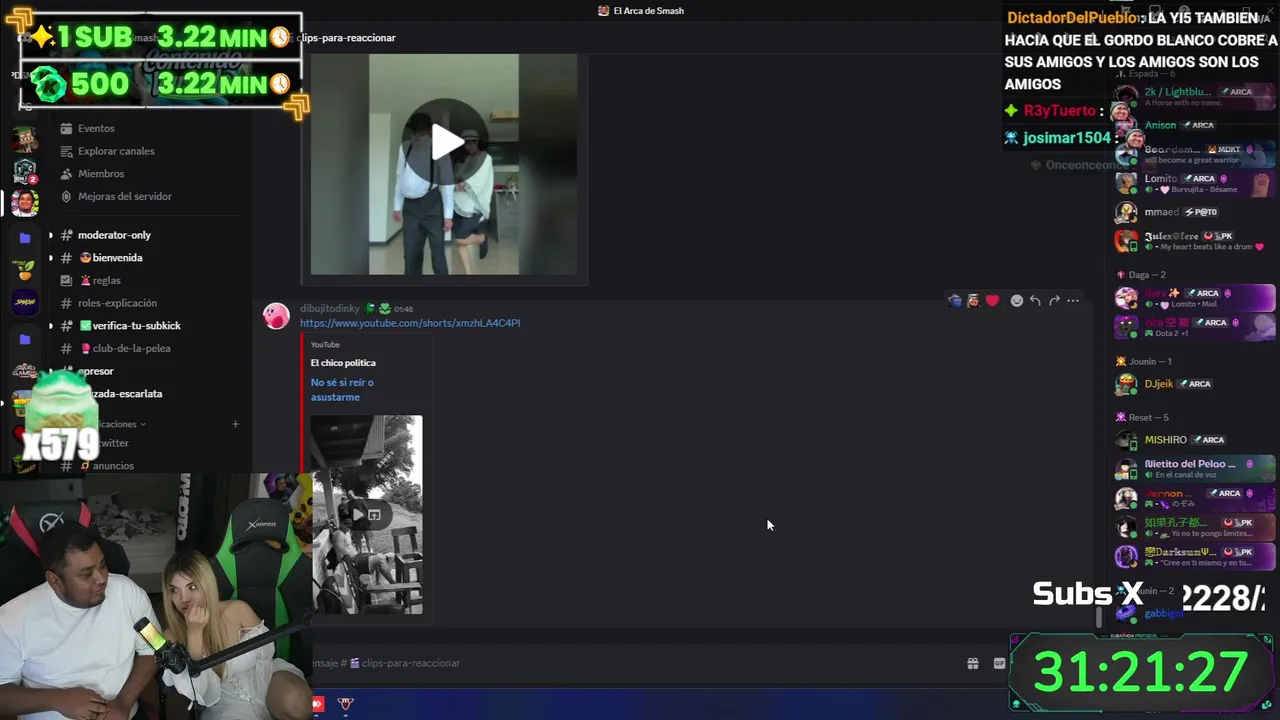
Task: Expand the bienvenida channel threads arrow
Action: (51, 258)
